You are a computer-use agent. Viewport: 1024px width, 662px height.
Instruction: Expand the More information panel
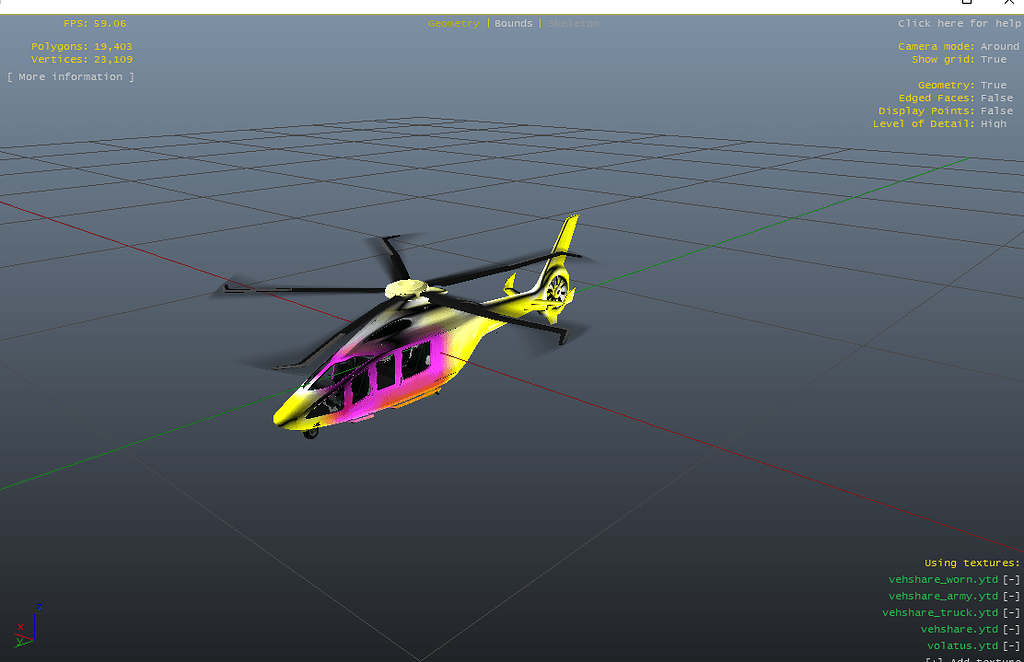[70, 76]
